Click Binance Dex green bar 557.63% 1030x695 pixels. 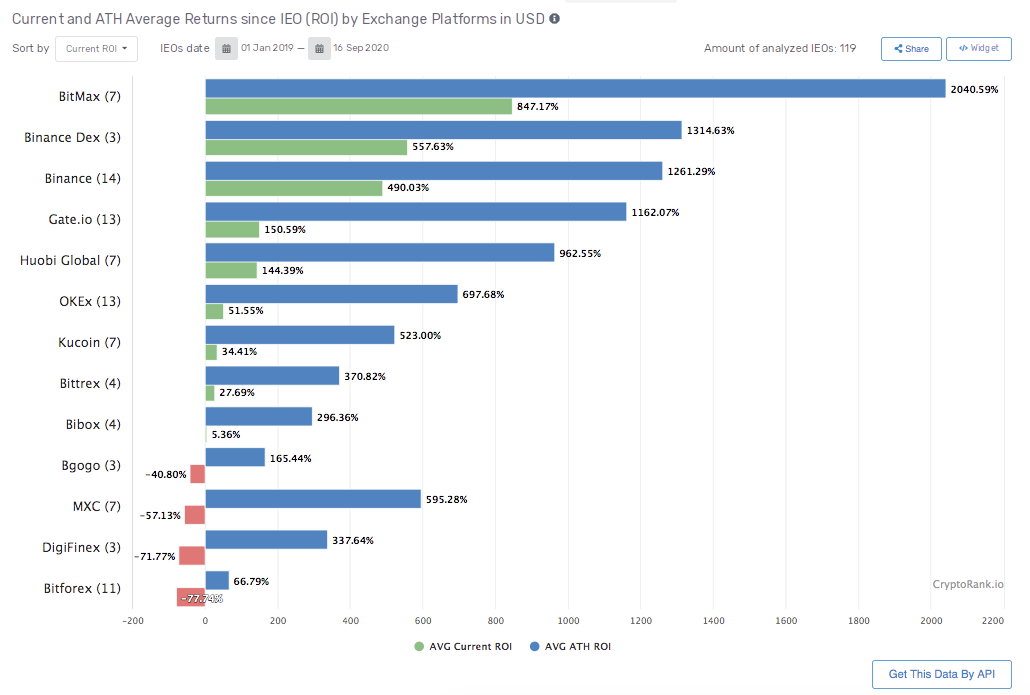tap(306, 147)
